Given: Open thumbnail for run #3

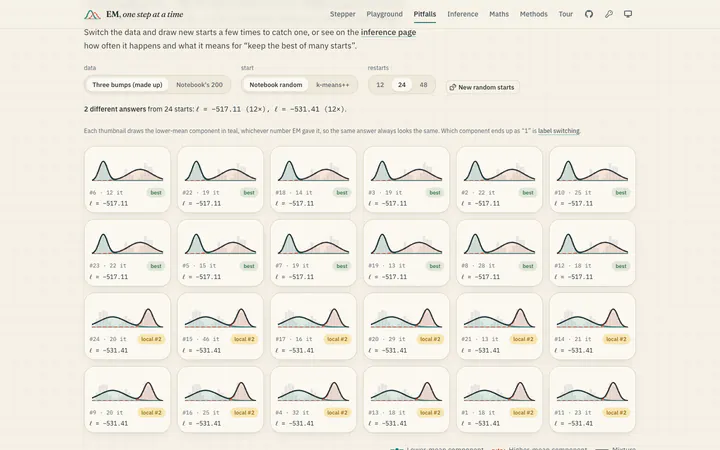Looking at the screenshot, I should [406, 180].
